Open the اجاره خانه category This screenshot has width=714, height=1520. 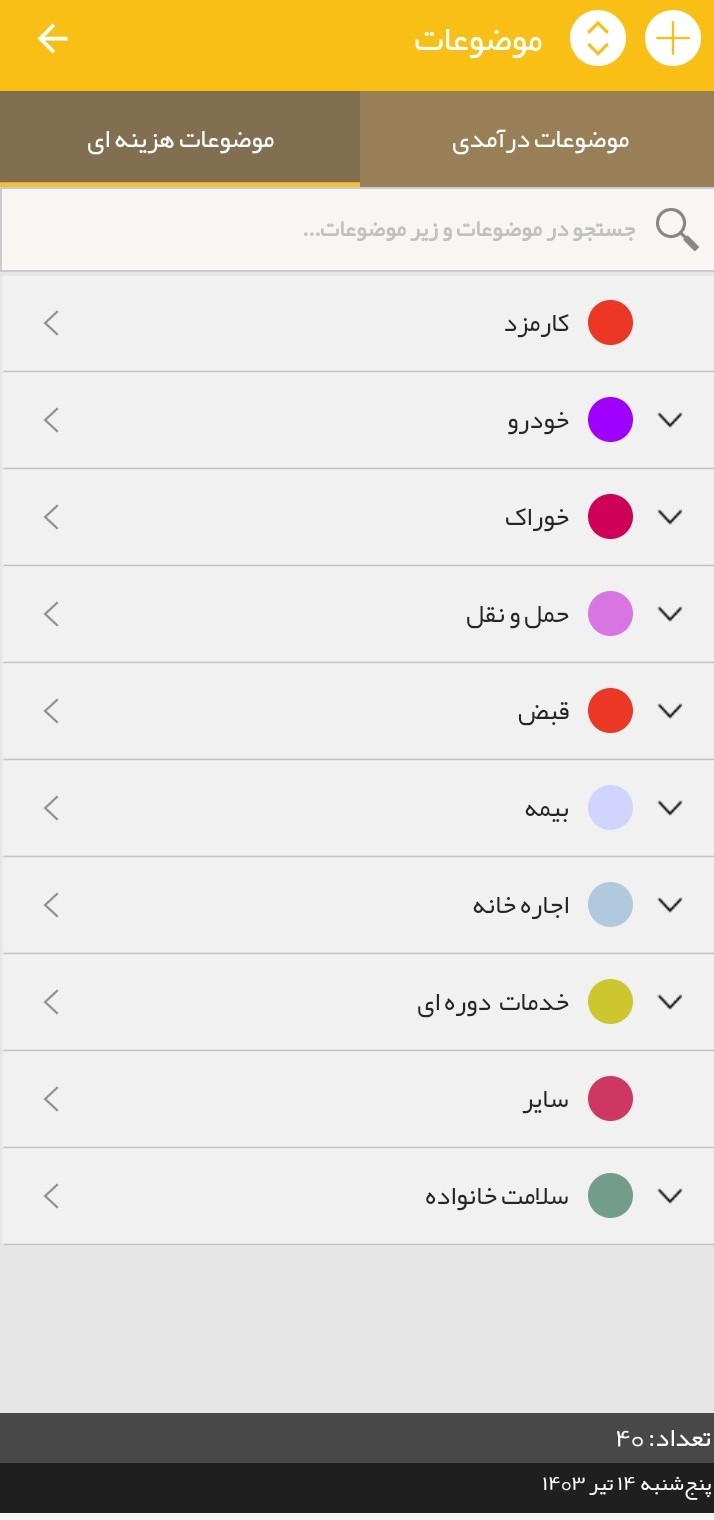coord(520,905)
